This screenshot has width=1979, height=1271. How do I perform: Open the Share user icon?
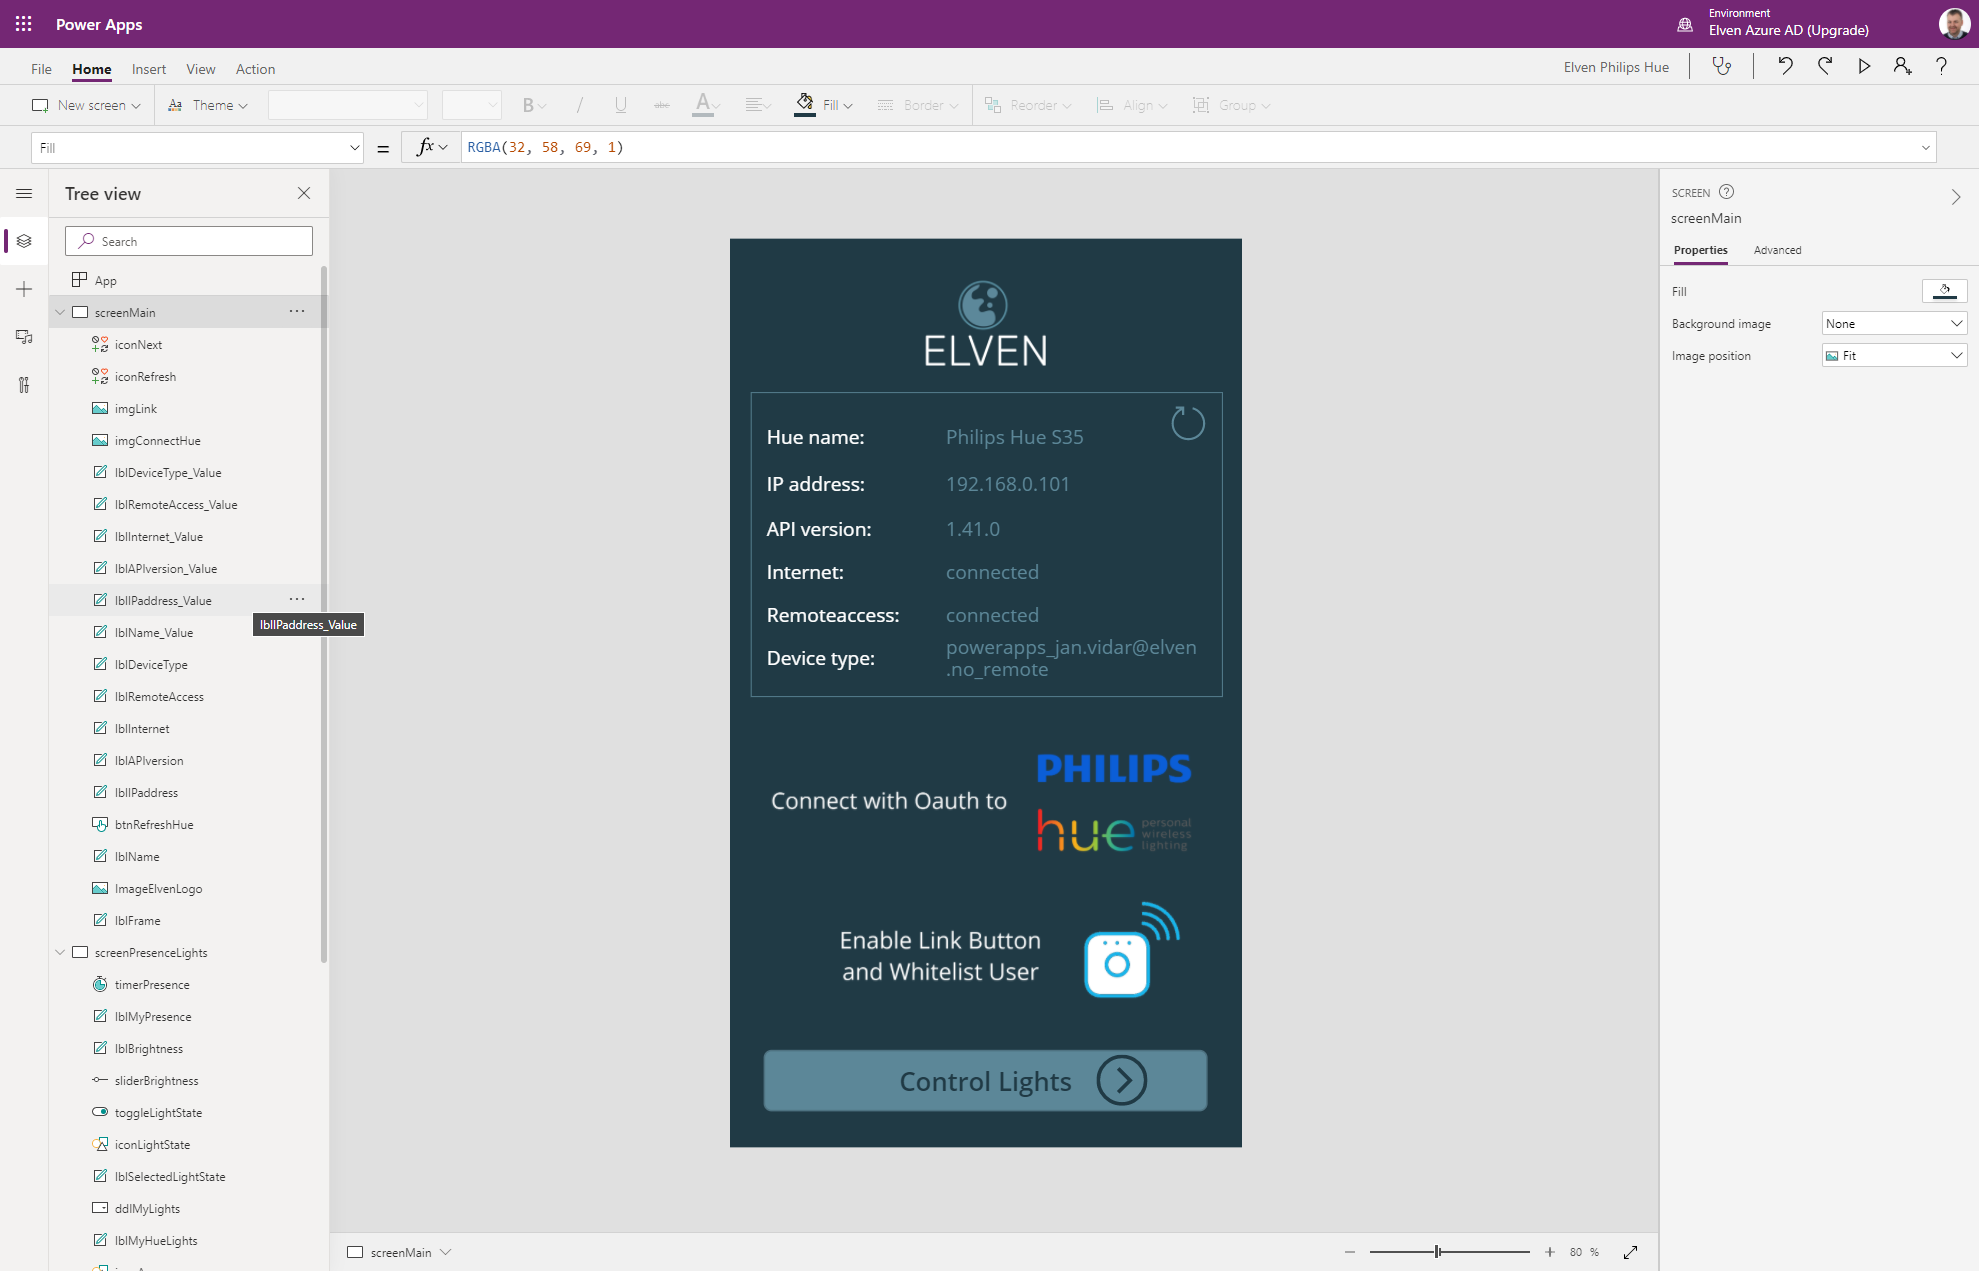point(1902,67)
